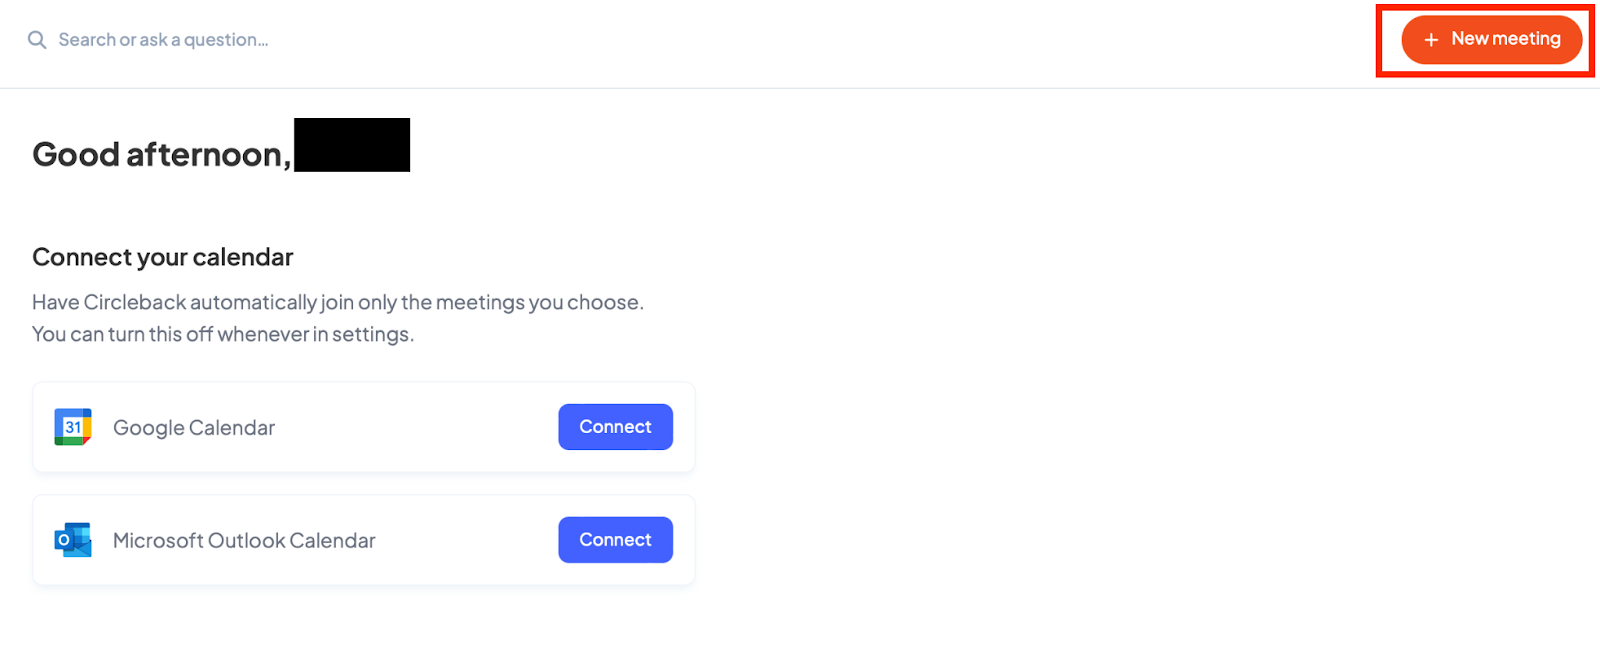Click empty space inside Google Calendar card
This screenshot has height=672, width=1600.
pyautogui.click(x=420, y=427)
